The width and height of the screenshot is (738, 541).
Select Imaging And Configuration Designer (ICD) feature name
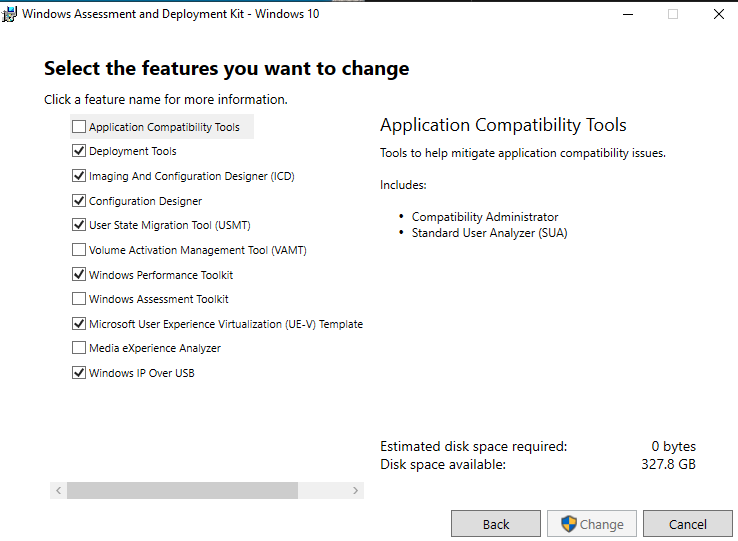(x=192, y=176)
